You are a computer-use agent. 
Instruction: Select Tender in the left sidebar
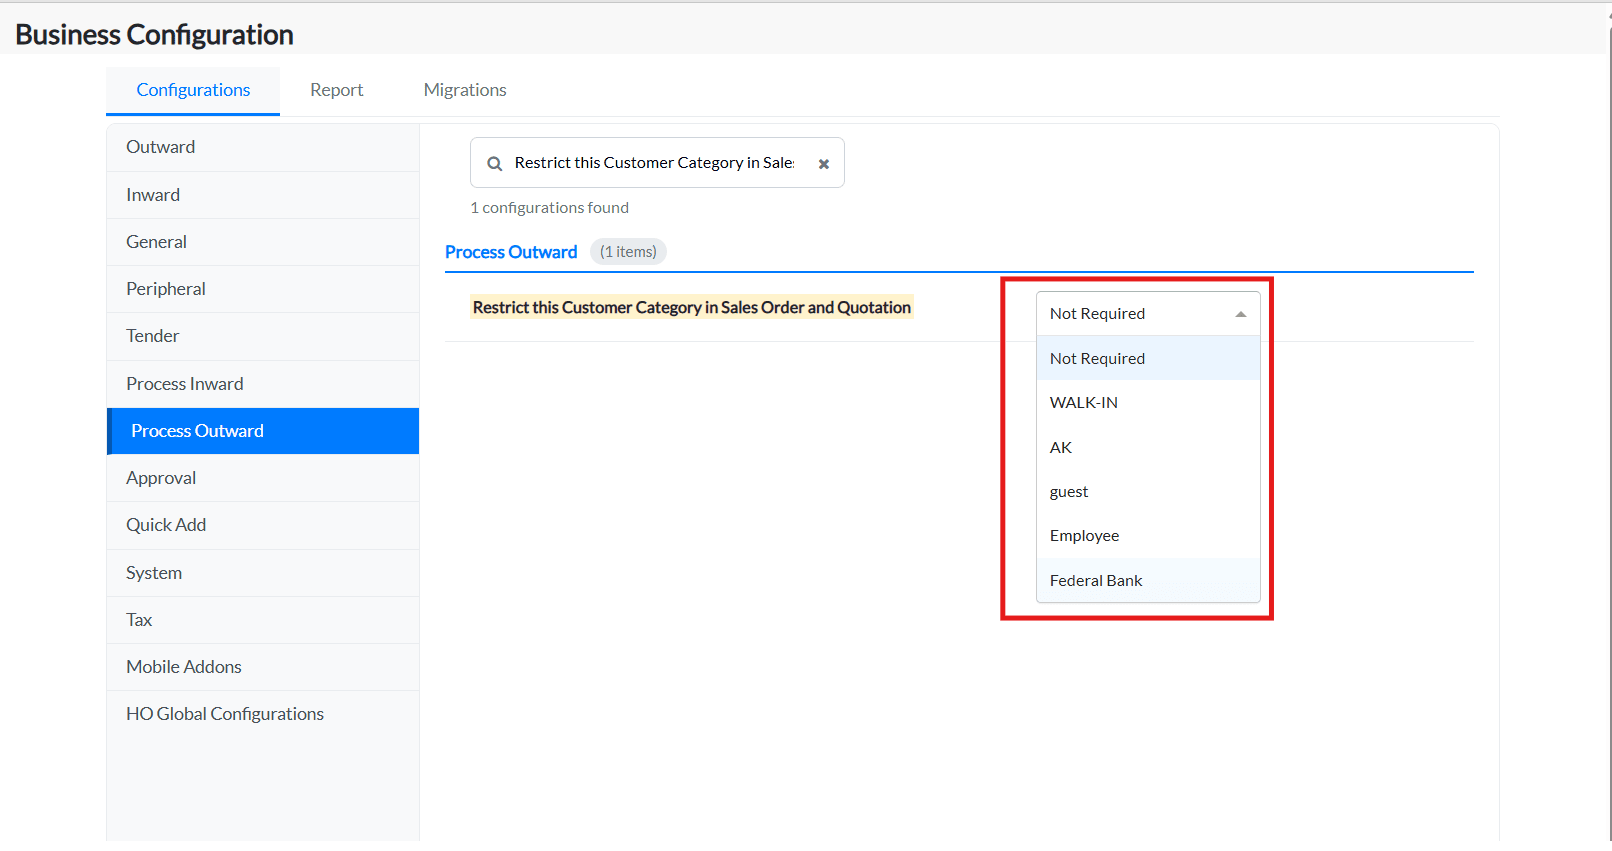pos(153,336)
